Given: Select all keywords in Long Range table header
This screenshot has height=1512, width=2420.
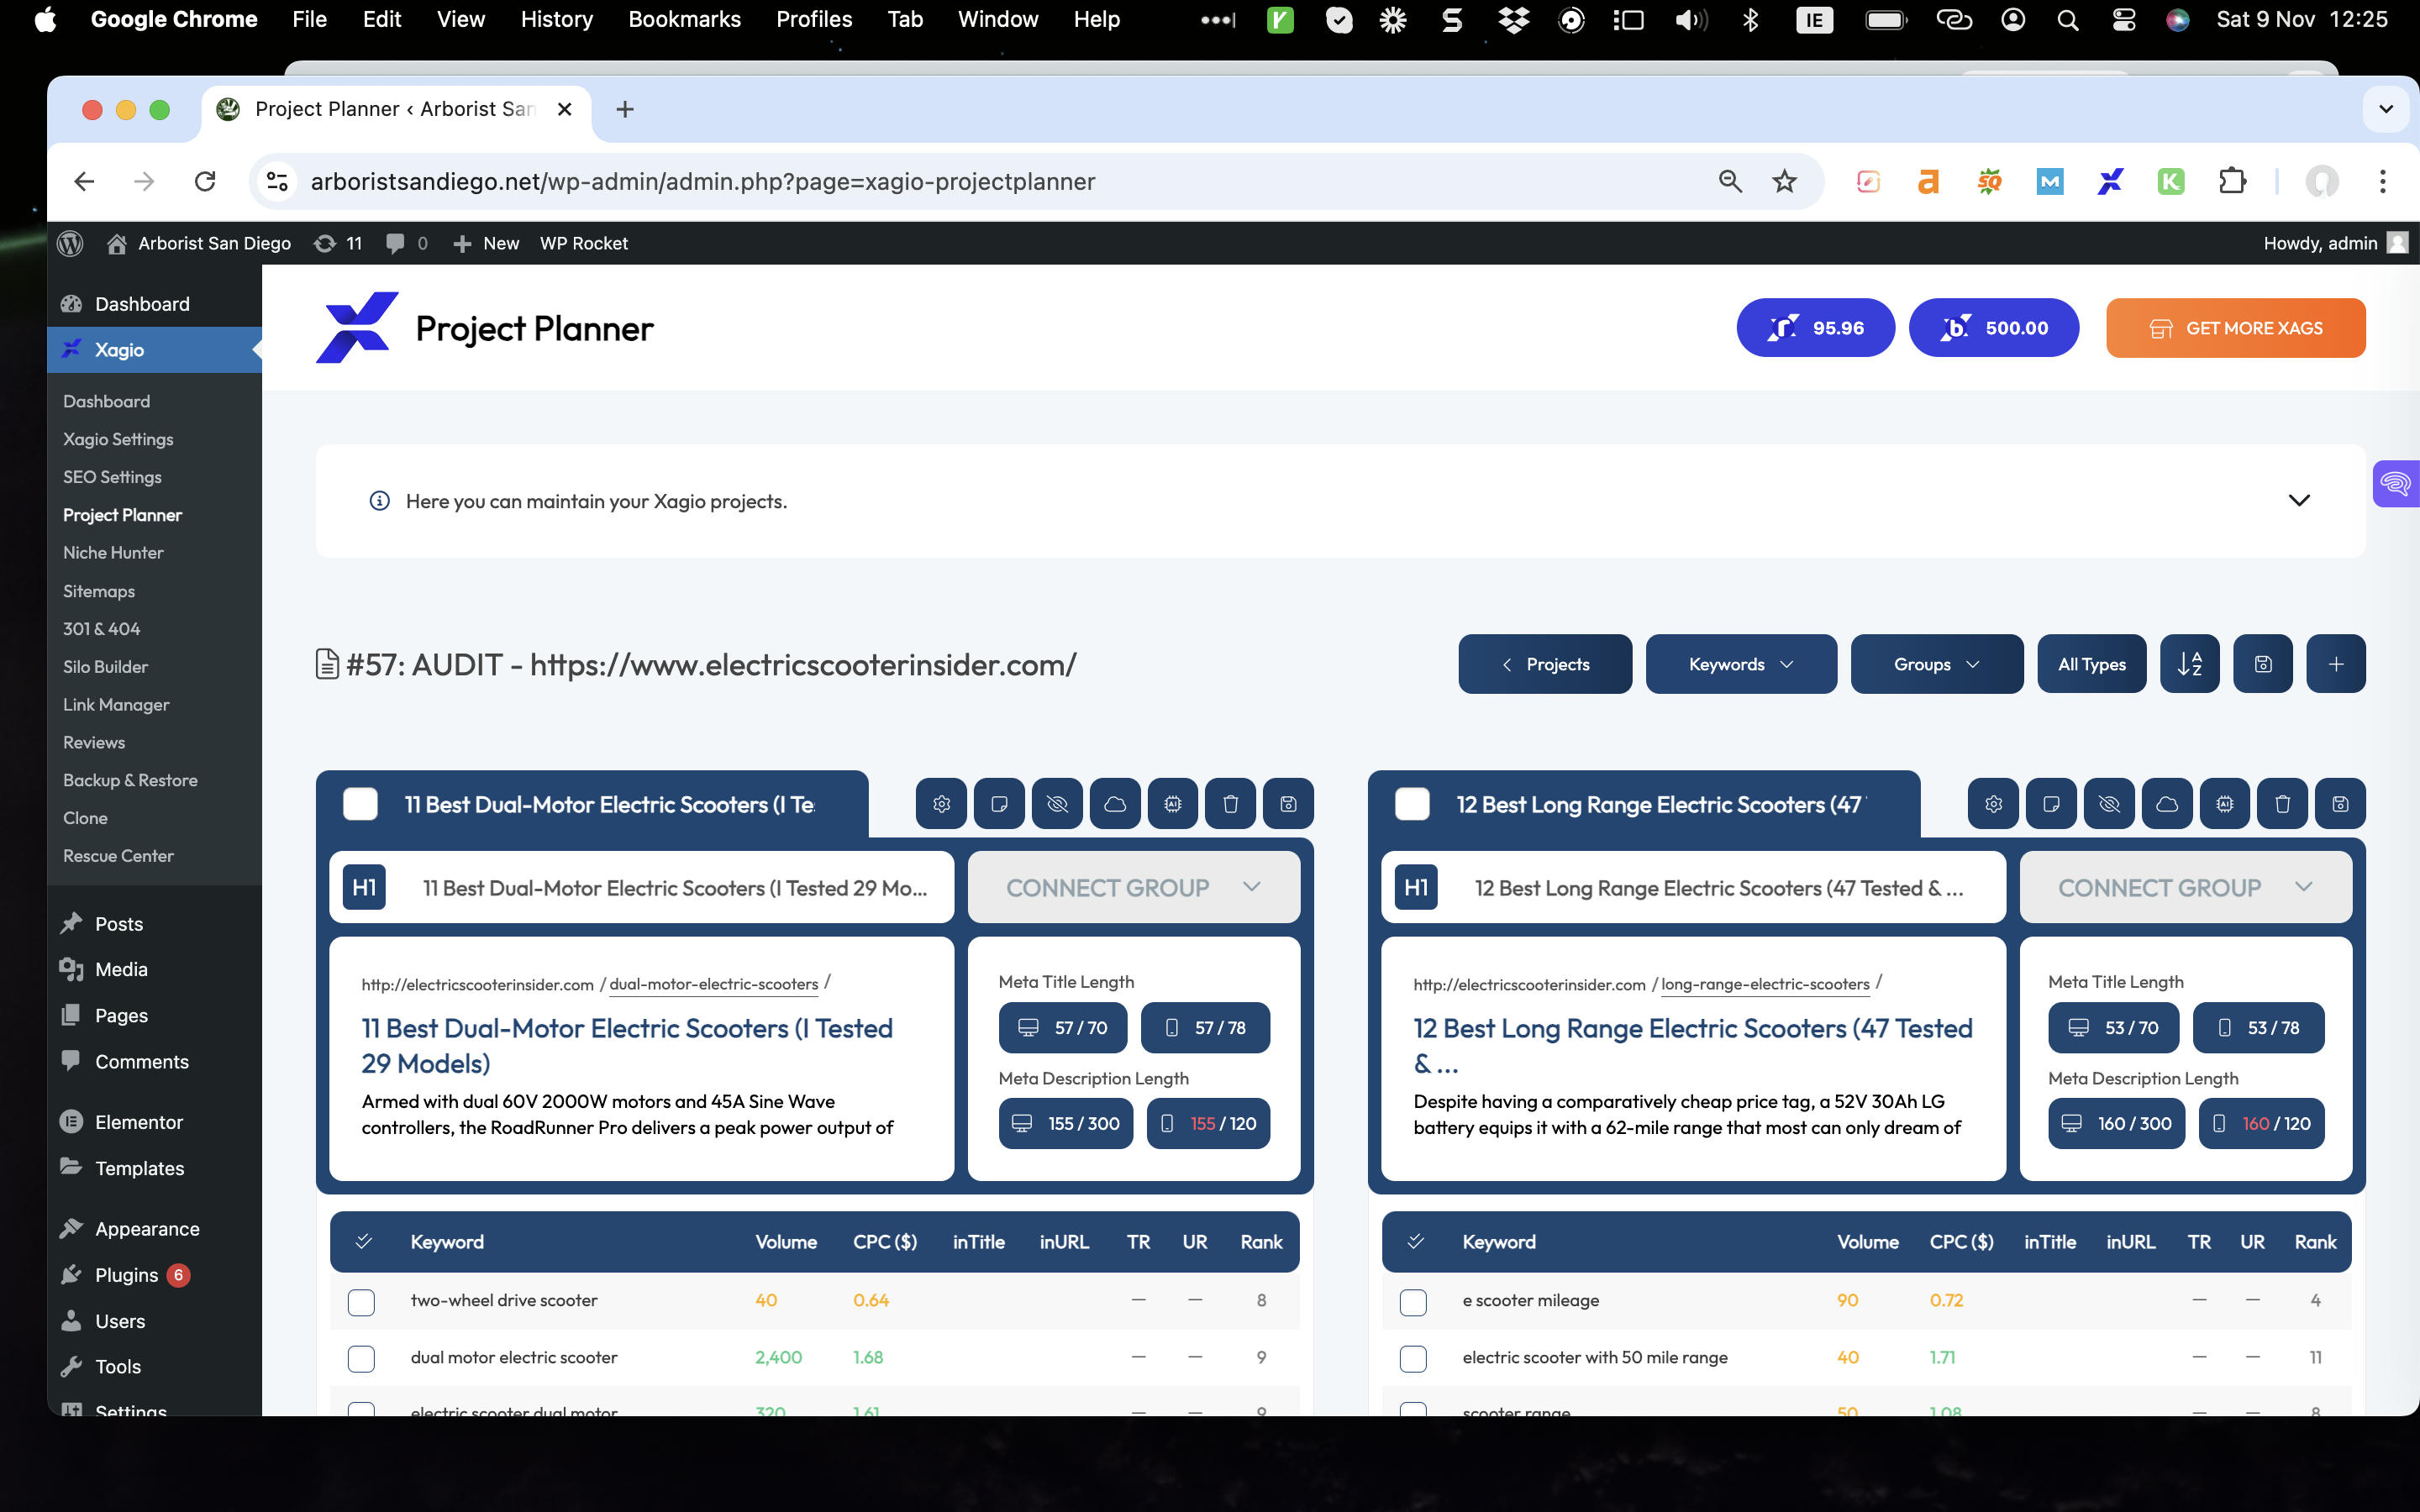Looking at the screenshot, I should [x=1416, y=1242].
